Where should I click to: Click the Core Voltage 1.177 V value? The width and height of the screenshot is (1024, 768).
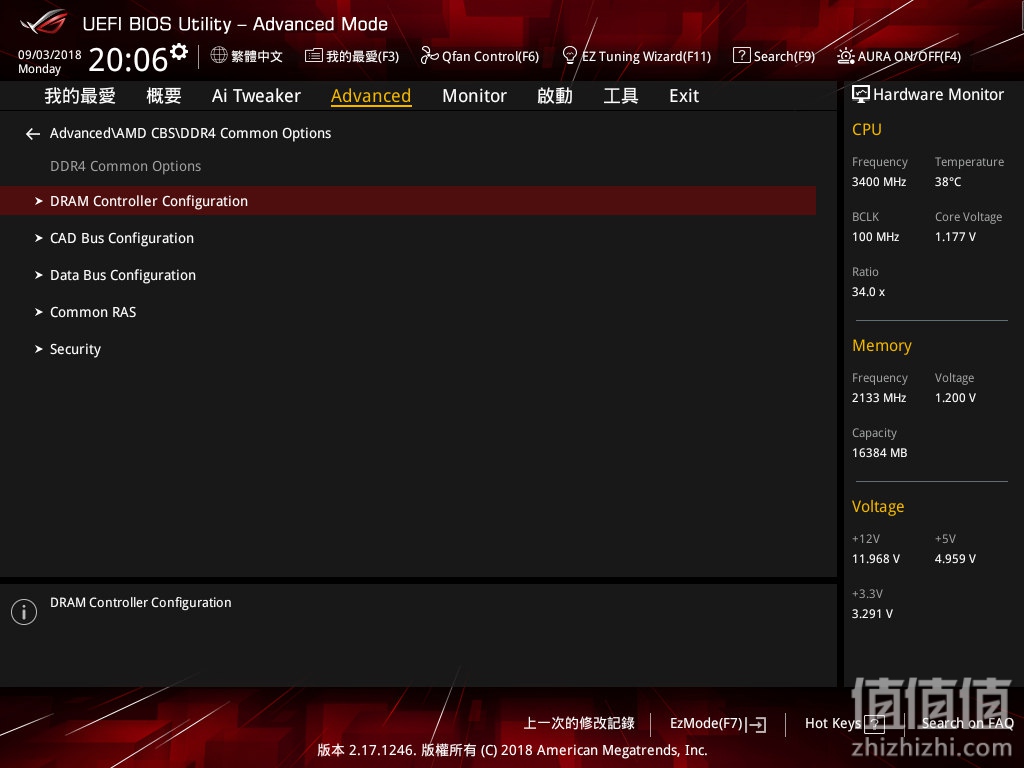tap(955, 237)
